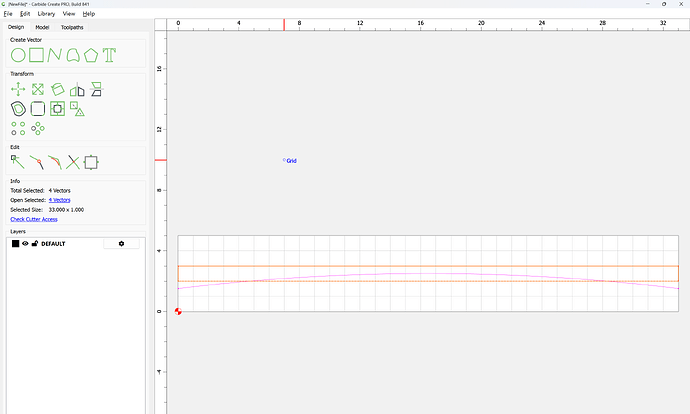Open the Edit menu

point(25,14)
